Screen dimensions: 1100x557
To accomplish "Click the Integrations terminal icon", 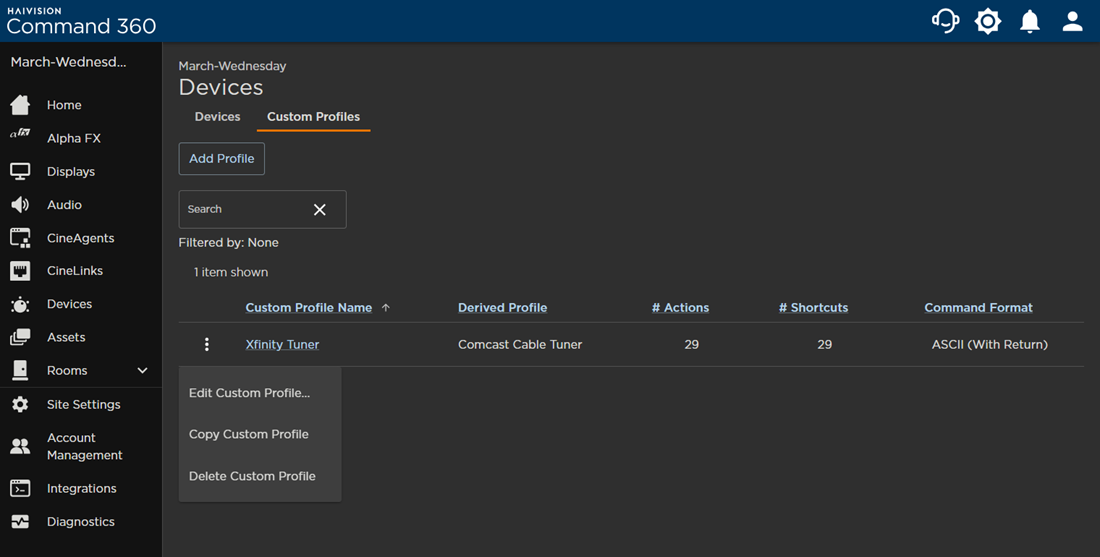I will (20, 488).
